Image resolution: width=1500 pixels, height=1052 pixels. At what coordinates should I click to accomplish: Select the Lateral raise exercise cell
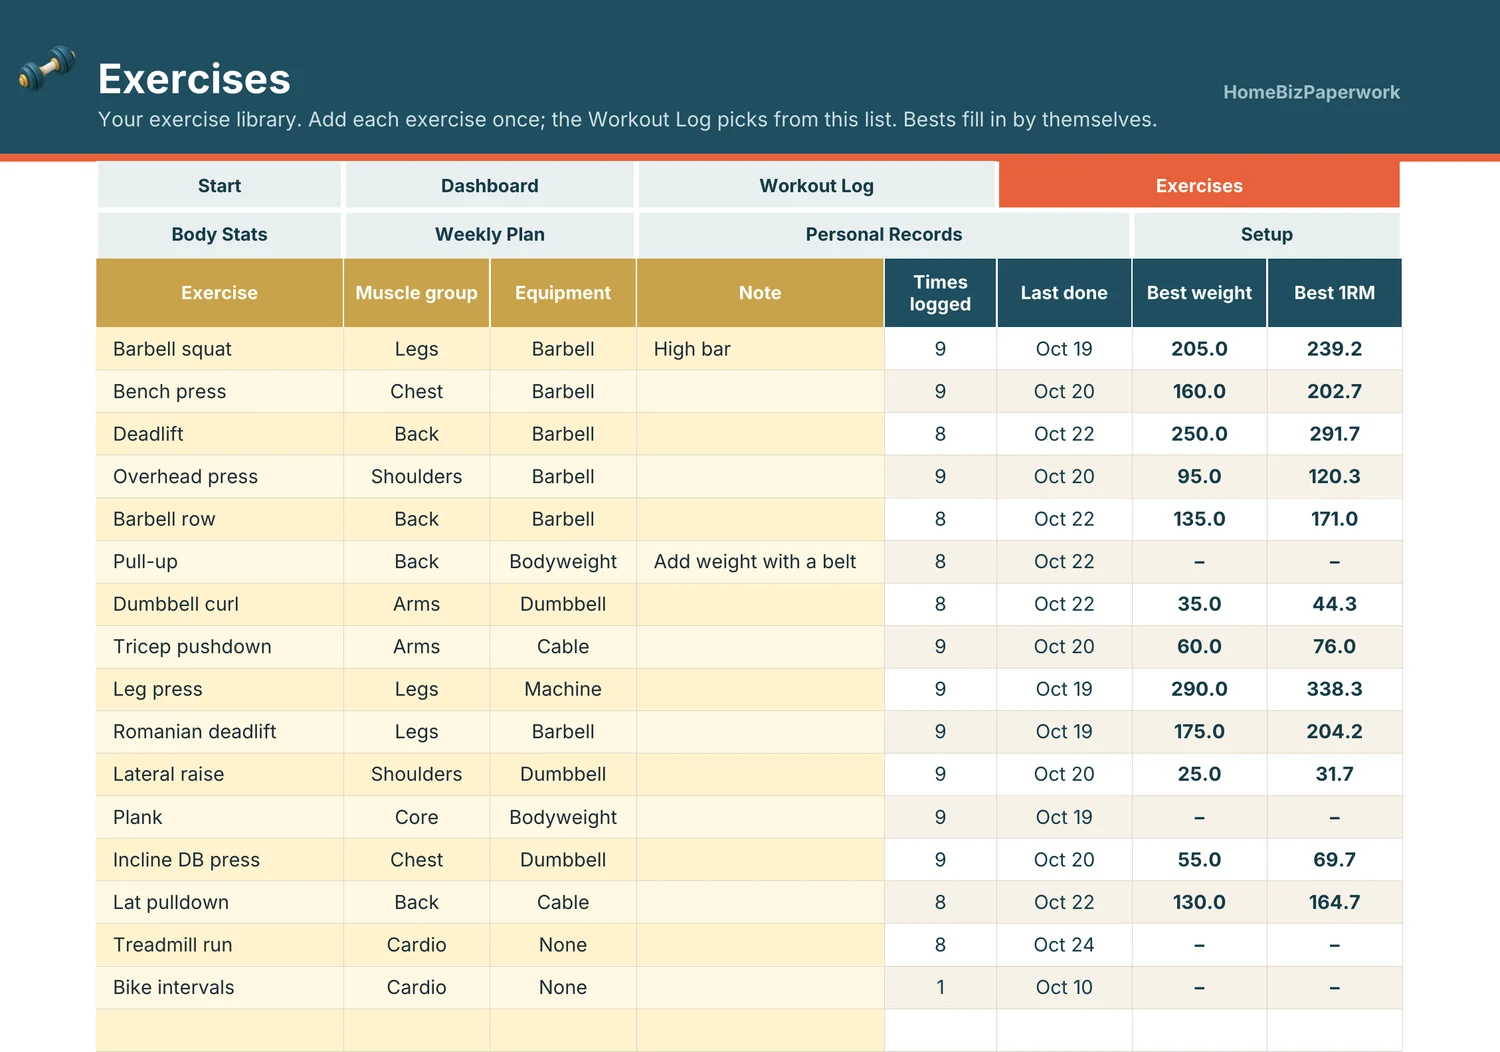pos(219,774)
